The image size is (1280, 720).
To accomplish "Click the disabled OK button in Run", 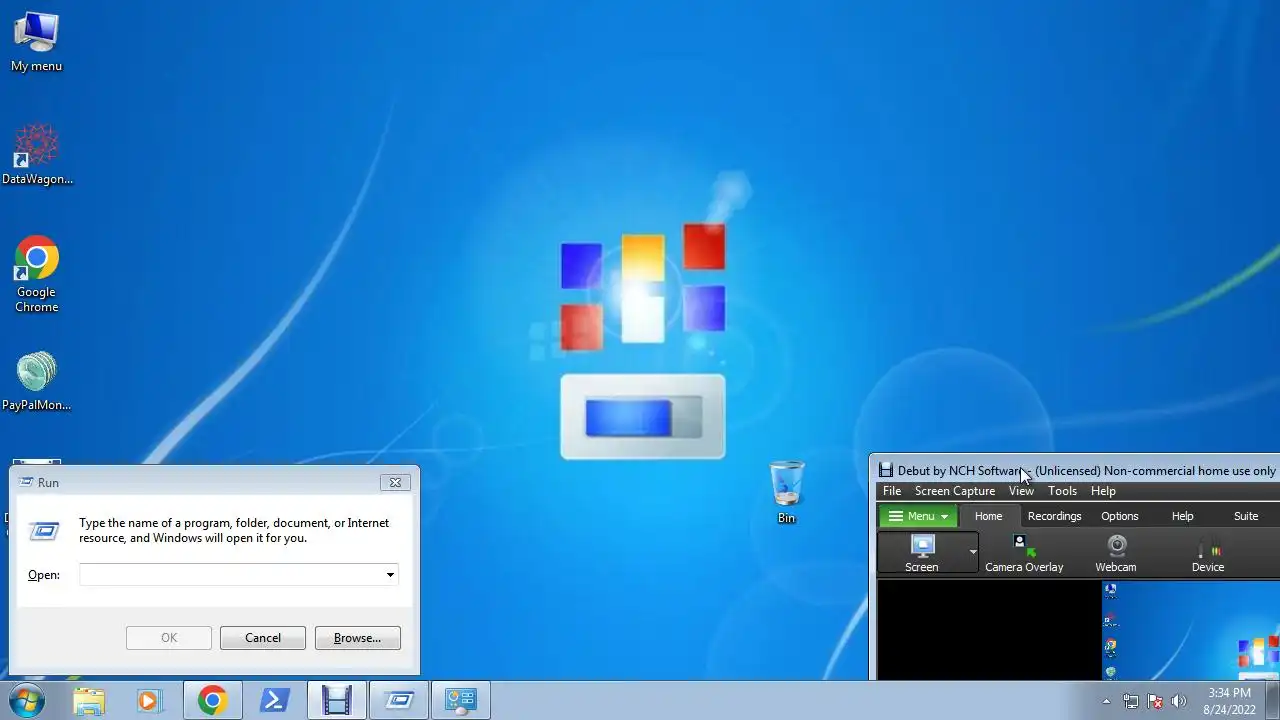I will (x=169, y=638).
